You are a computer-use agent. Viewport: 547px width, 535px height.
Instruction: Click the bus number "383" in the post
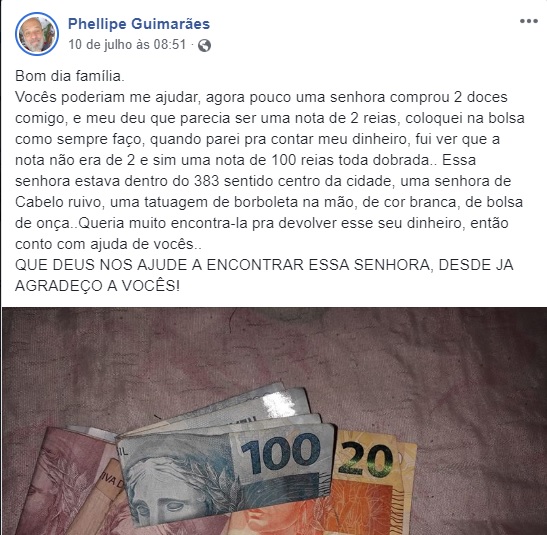coord(207,181)
